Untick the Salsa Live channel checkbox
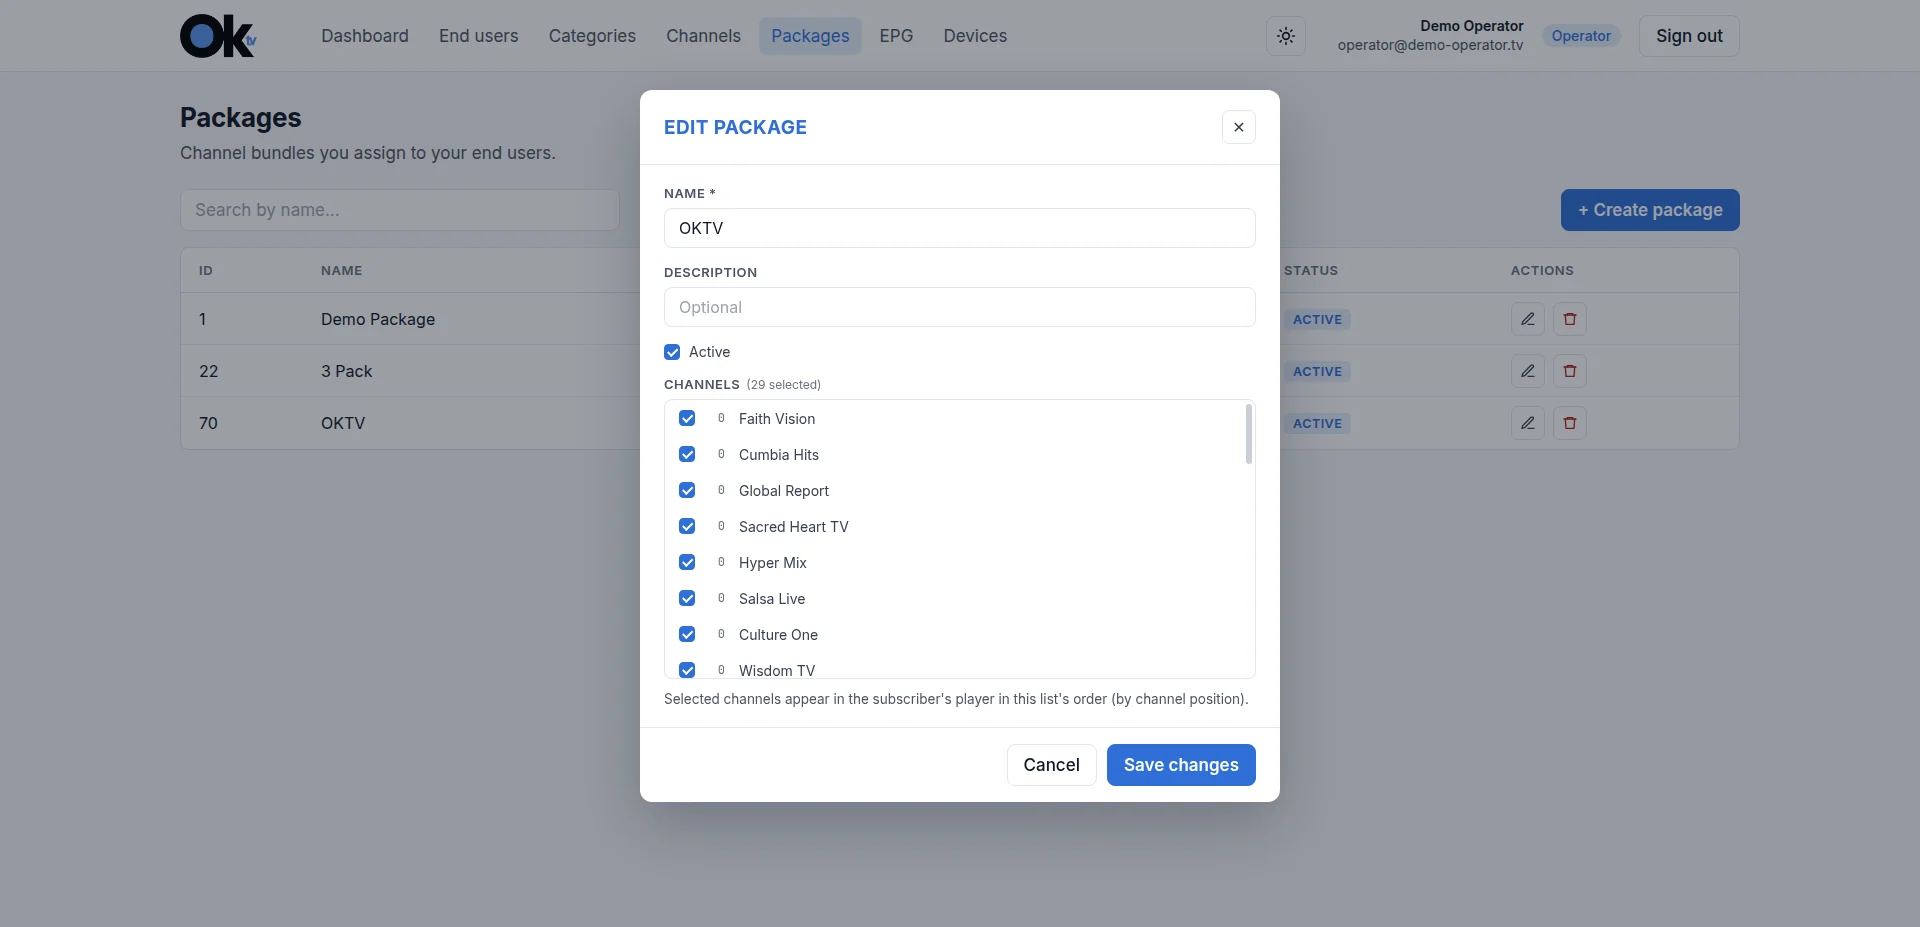The height and width of the screenshot is (927, 1920). [x=687, y=598]
